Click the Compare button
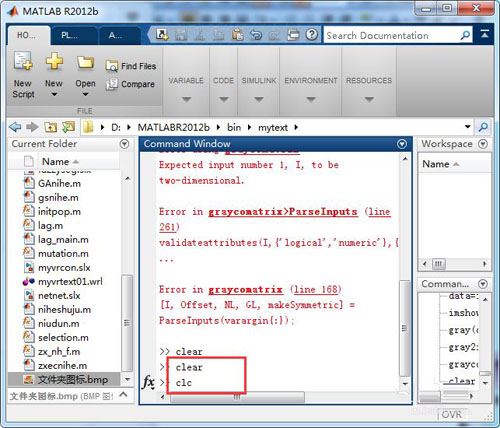This screenshot has width=500, height=428. point(130,84)
